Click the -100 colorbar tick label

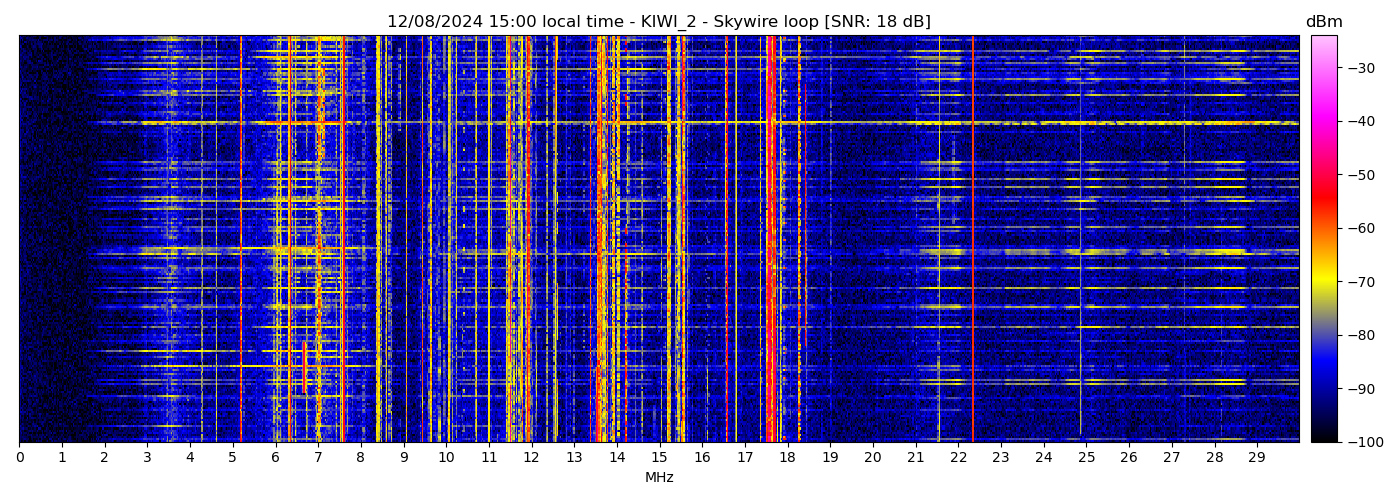pyautogui.click(x=1363, y=442)
